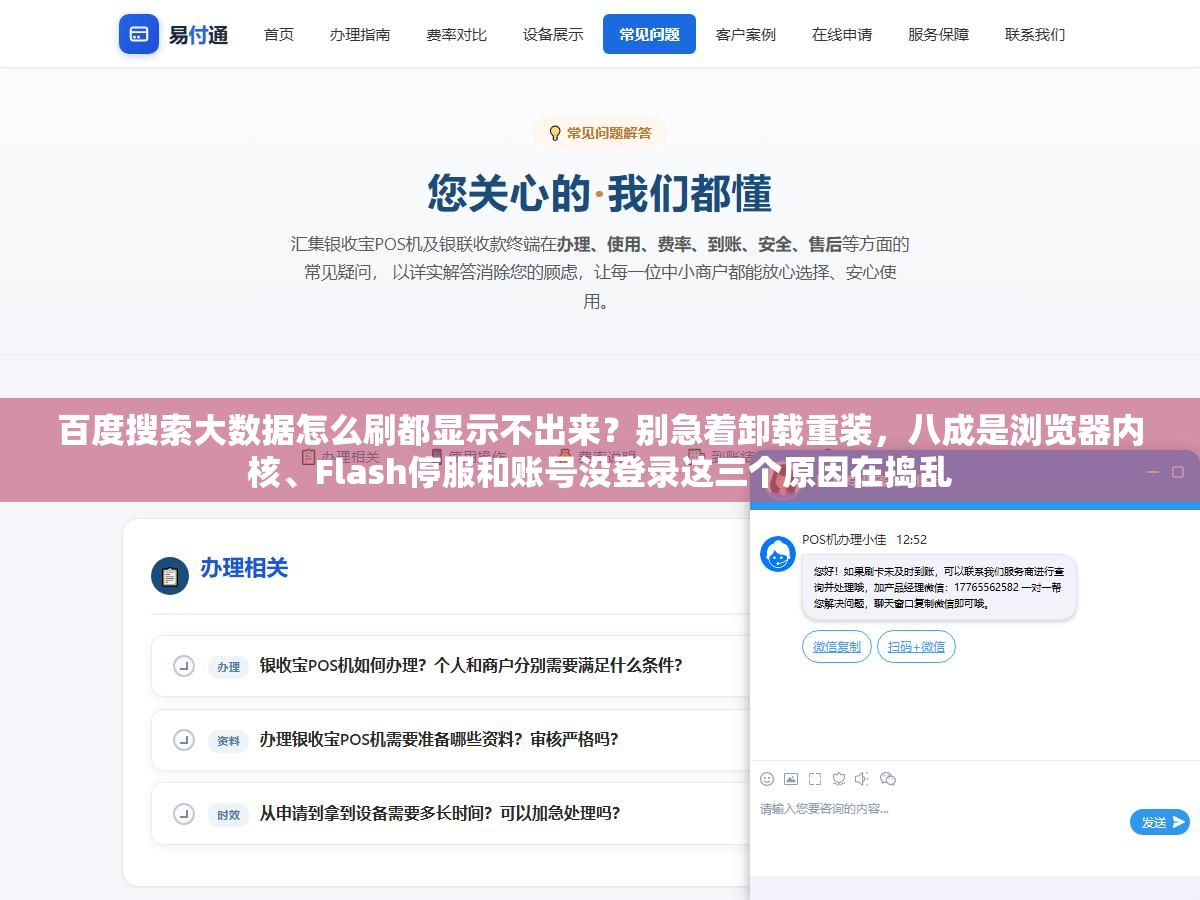Open the 首页 nav item
Viewport: 1200px width, 900px height.
point(279,34)
